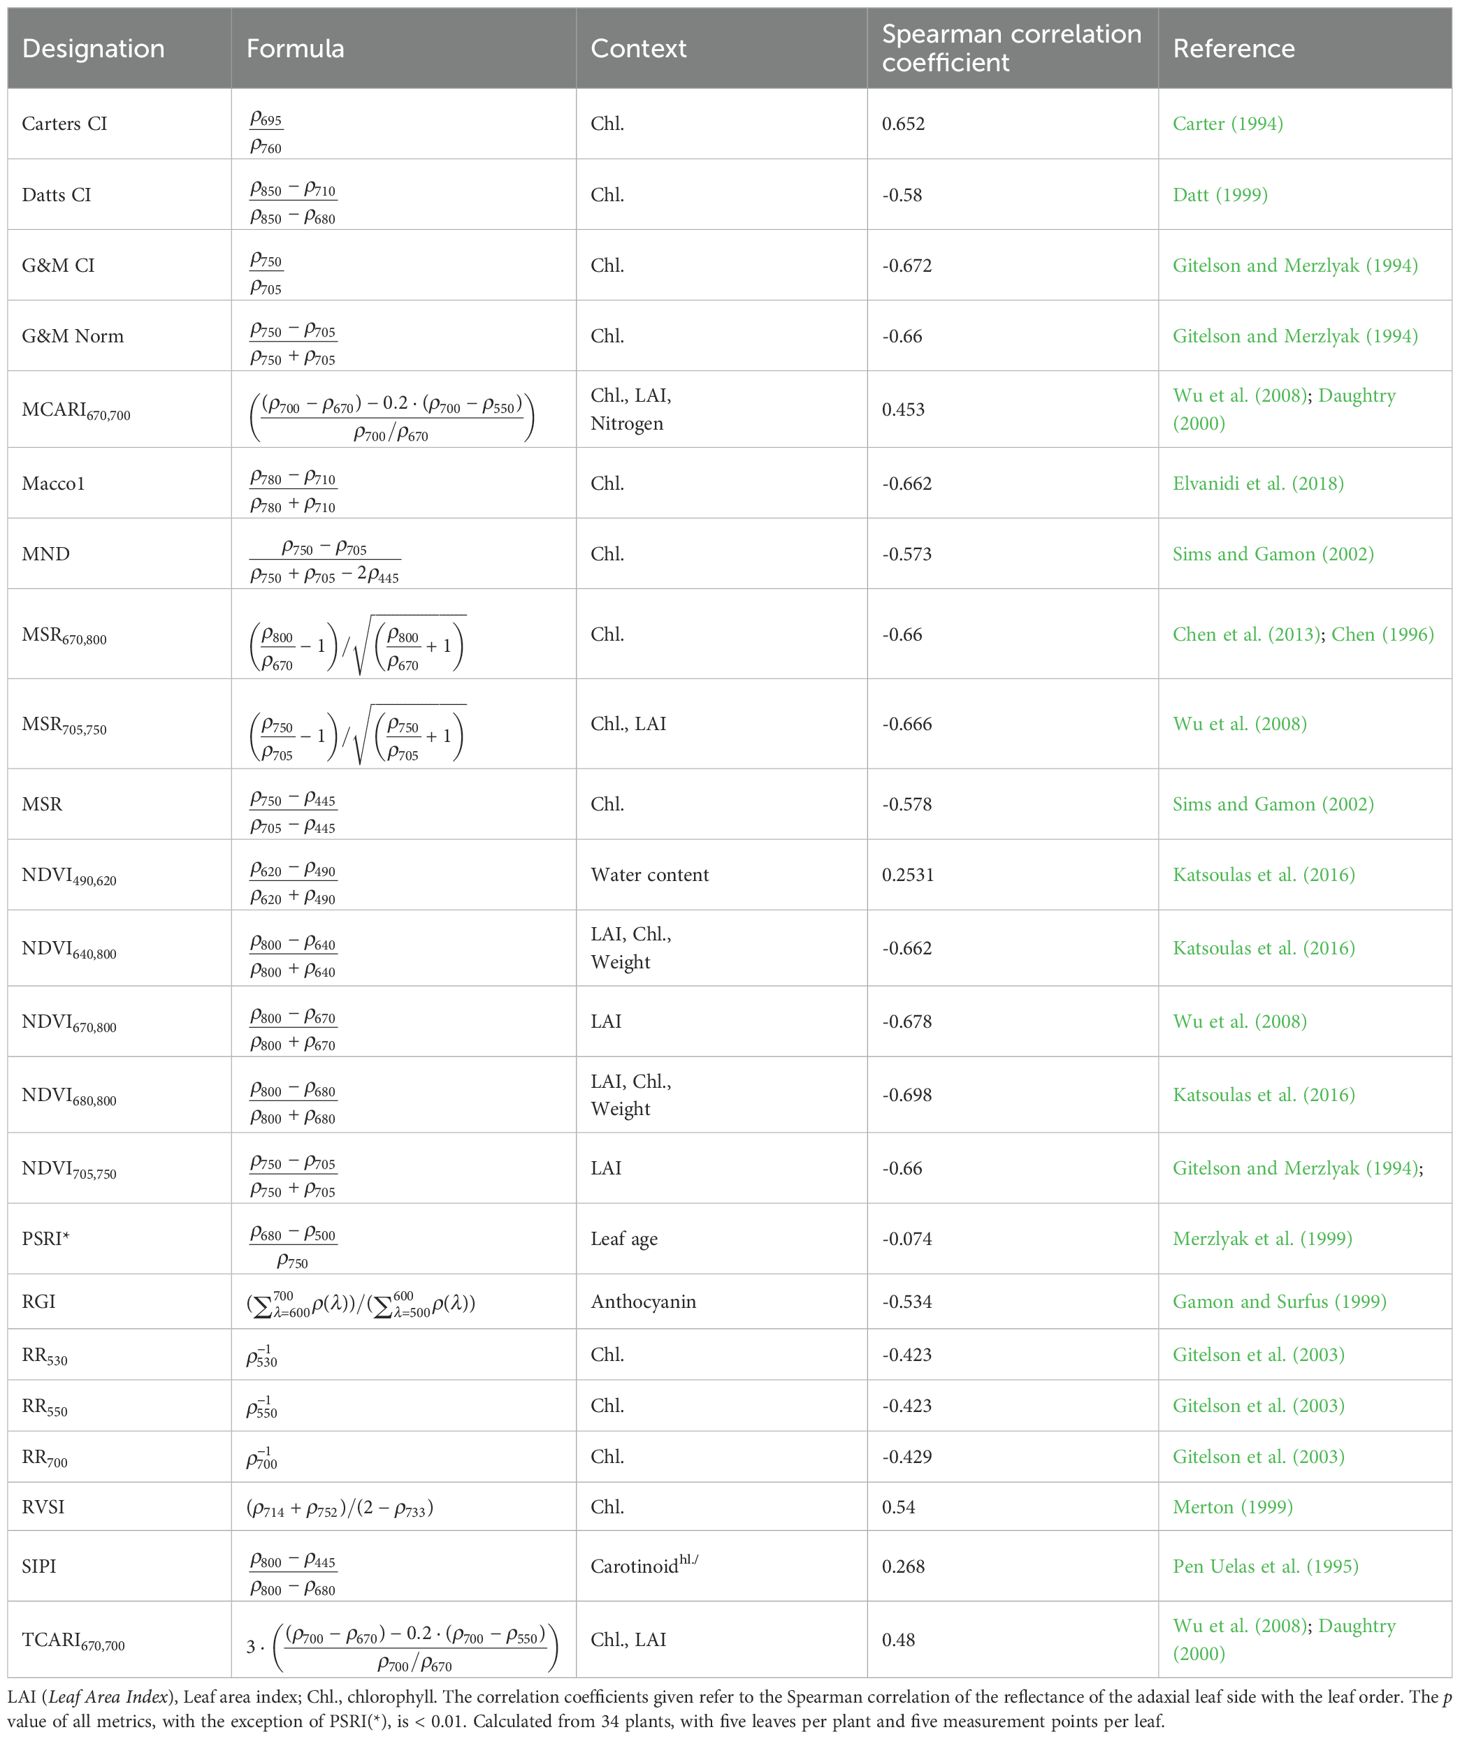Click the Designation column header
1460x1739 pixels.
click(x=93, y=49)
